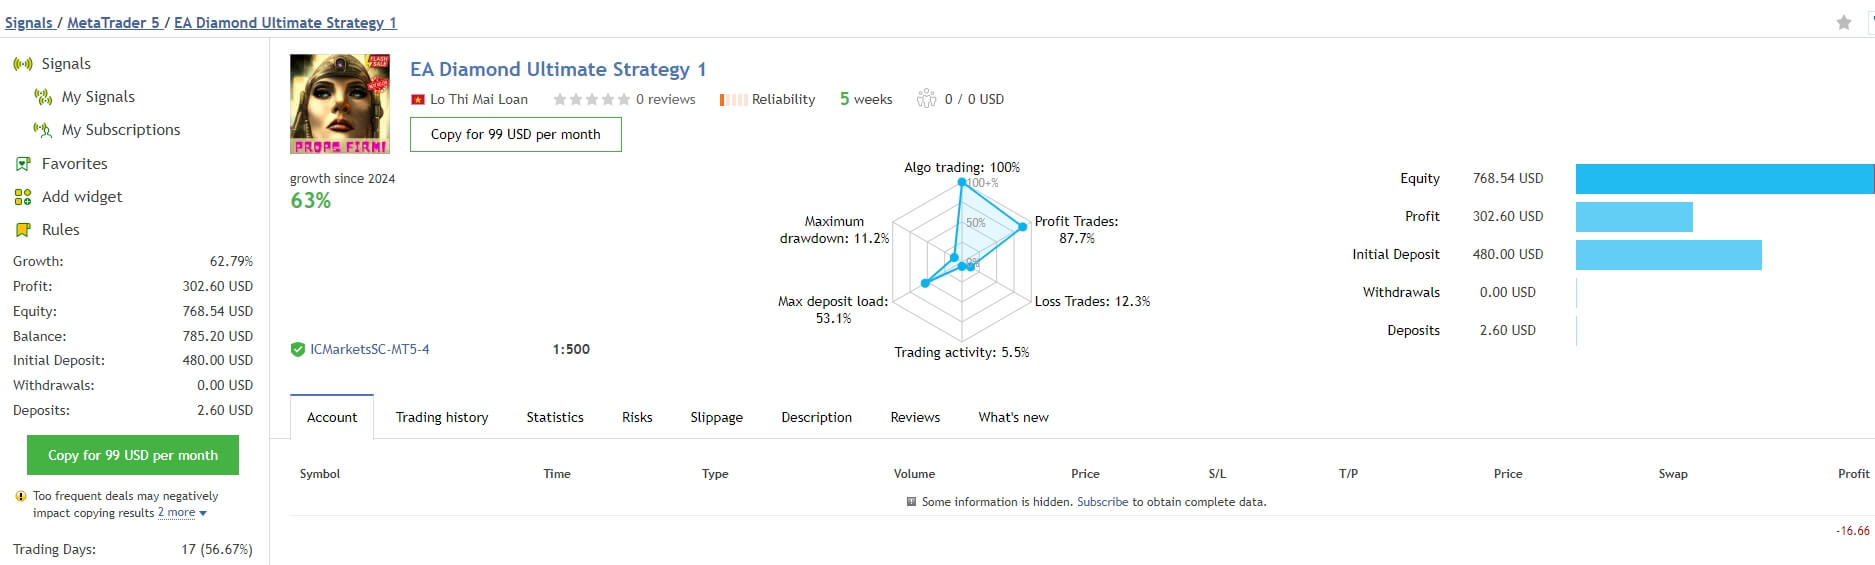The width and height of the screenshot is (1875, 565).
Task: Click the Subscribe link
Action: [1102, 502]
